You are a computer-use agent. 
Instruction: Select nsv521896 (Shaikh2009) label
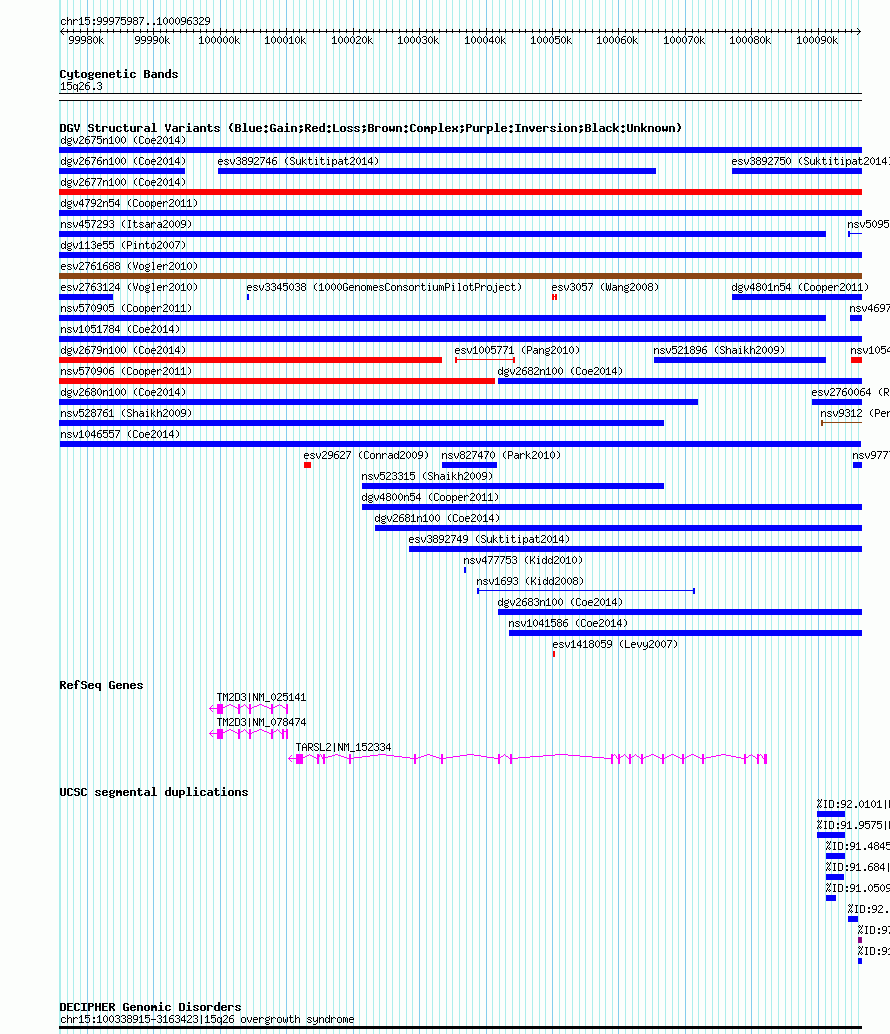[719, 351]
